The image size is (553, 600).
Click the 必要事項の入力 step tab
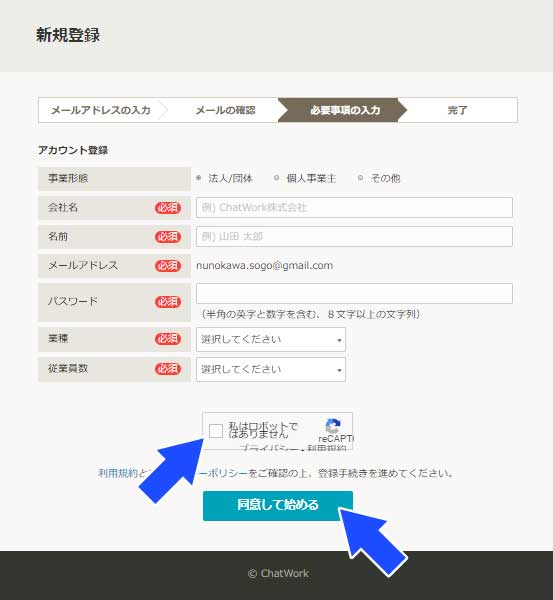[x=342, y=110]
